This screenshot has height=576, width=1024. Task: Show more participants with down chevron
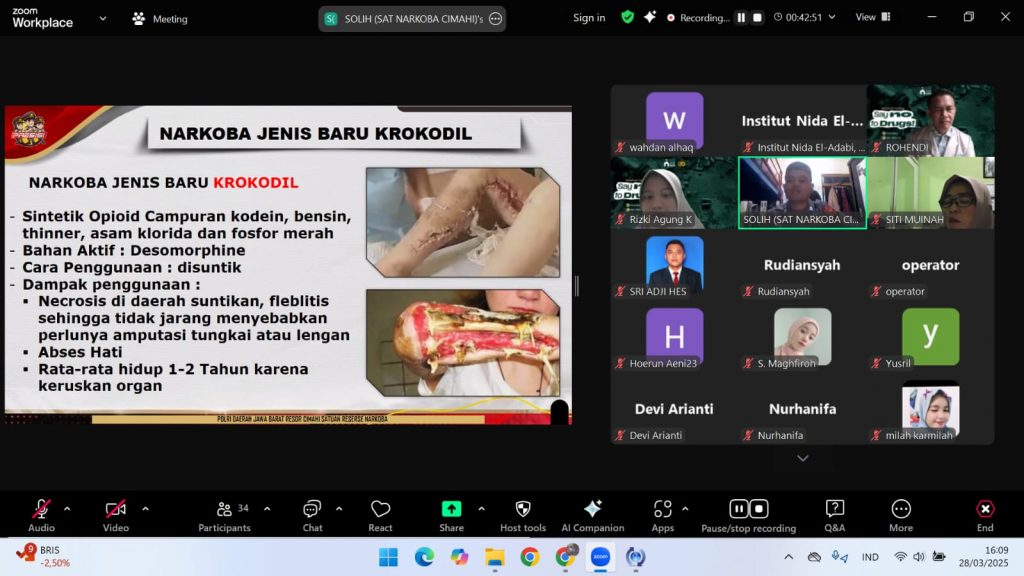click(802, 458)
